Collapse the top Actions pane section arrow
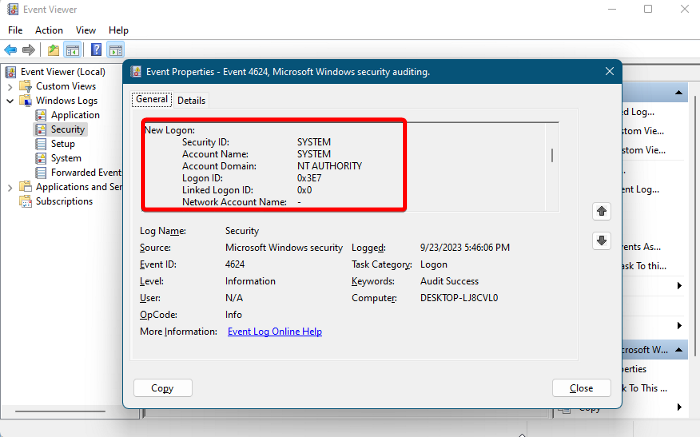The height and width of the screenshot is (437, 700). [x=679, y=92]
